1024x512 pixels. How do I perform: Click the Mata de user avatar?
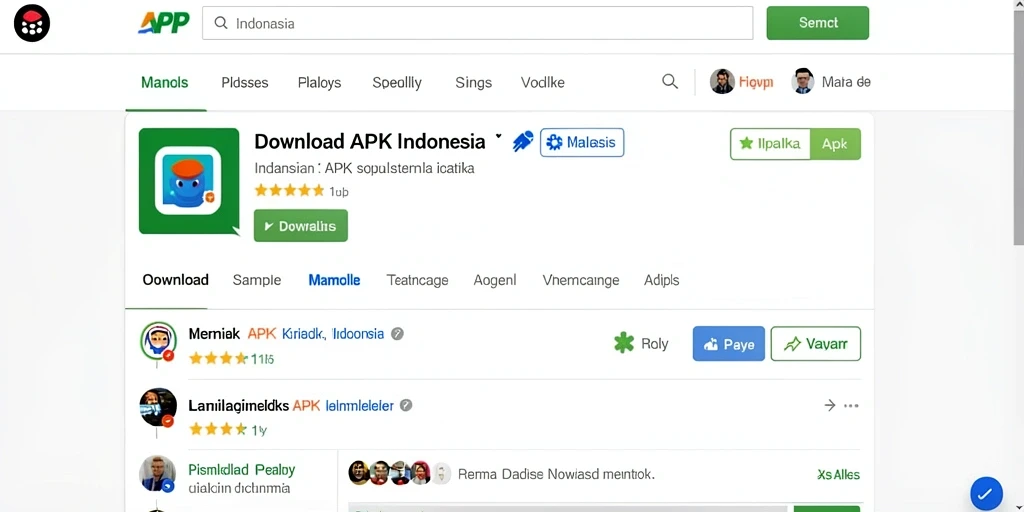click(803, 82)
